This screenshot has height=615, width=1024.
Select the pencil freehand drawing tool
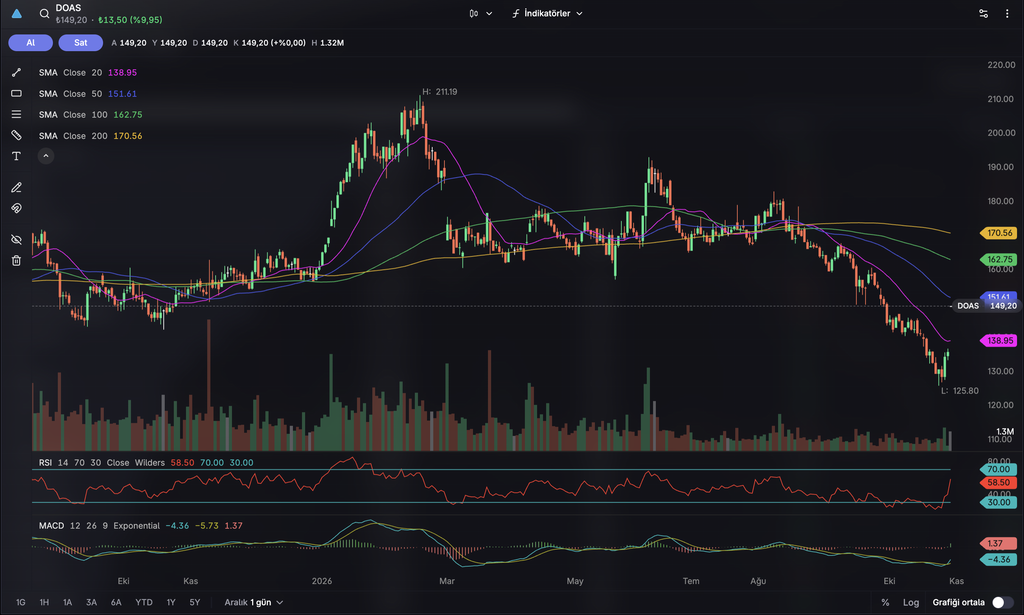(x=16, y=187)
